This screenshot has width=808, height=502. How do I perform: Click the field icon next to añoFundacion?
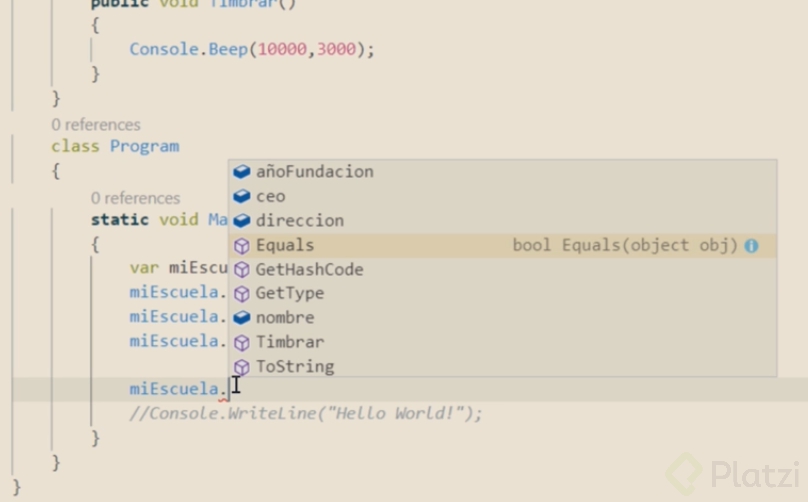[x=242, y=172]
